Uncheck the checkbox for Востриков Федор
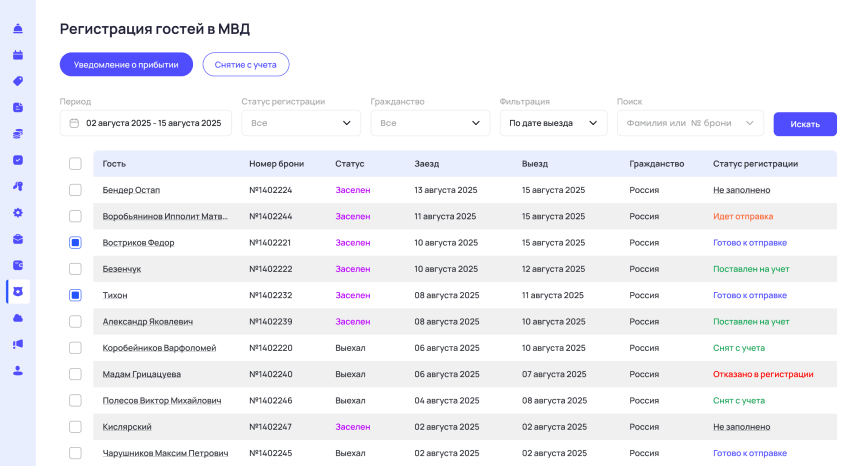 coord(75,243)
